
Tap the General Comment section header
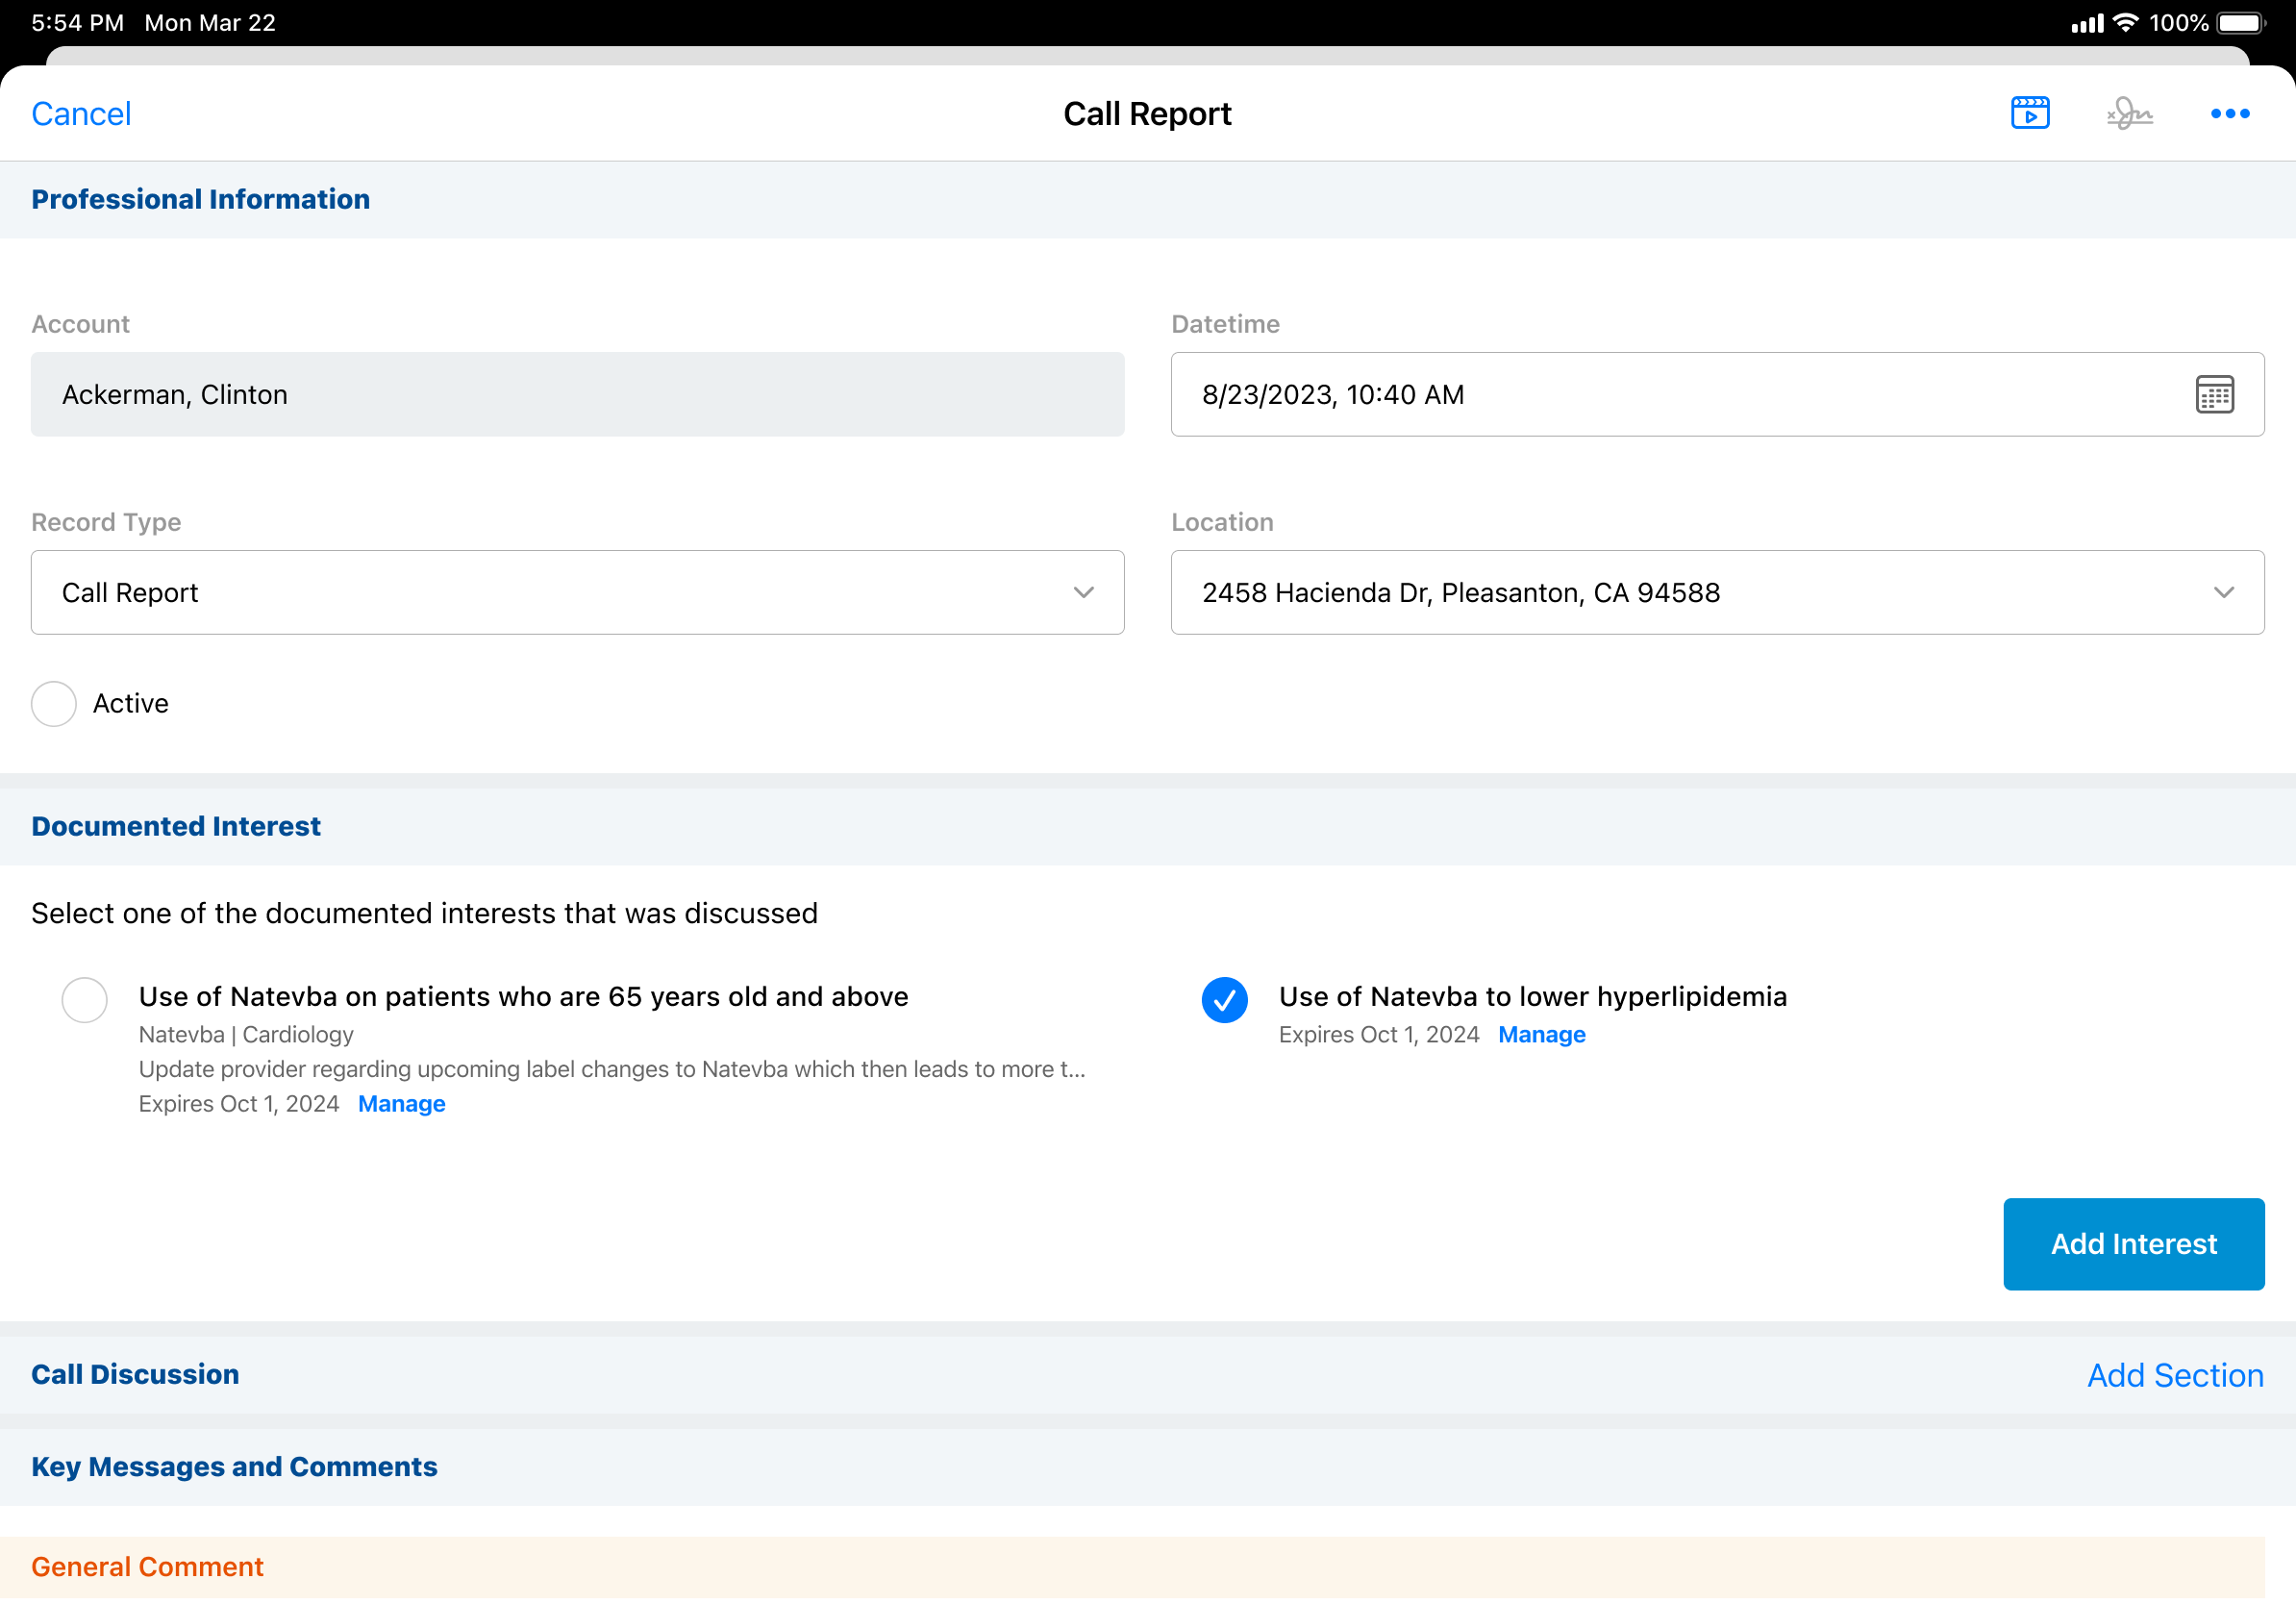[x=147, y=1566]
